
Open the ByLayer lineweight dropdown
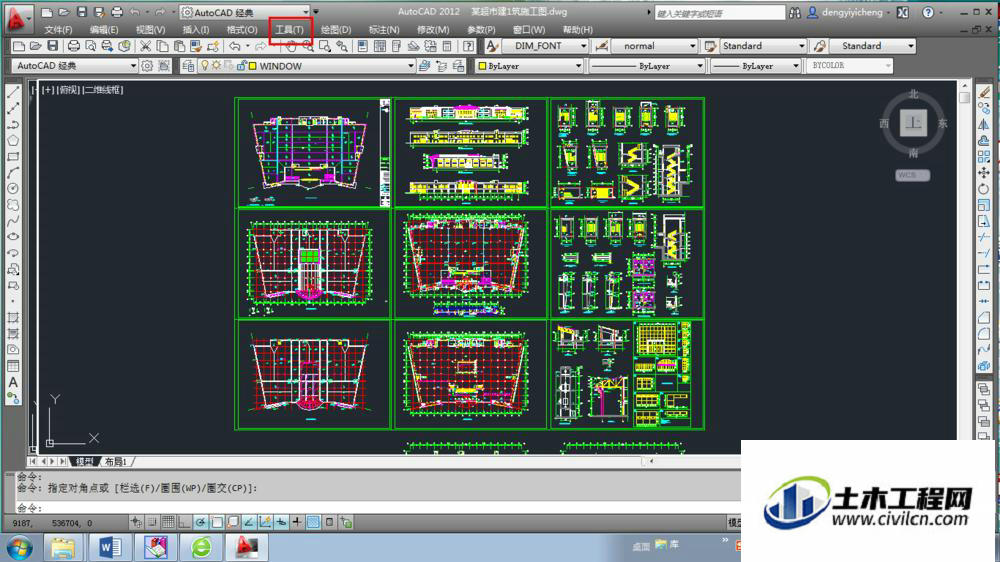click(x=796, y=66)
